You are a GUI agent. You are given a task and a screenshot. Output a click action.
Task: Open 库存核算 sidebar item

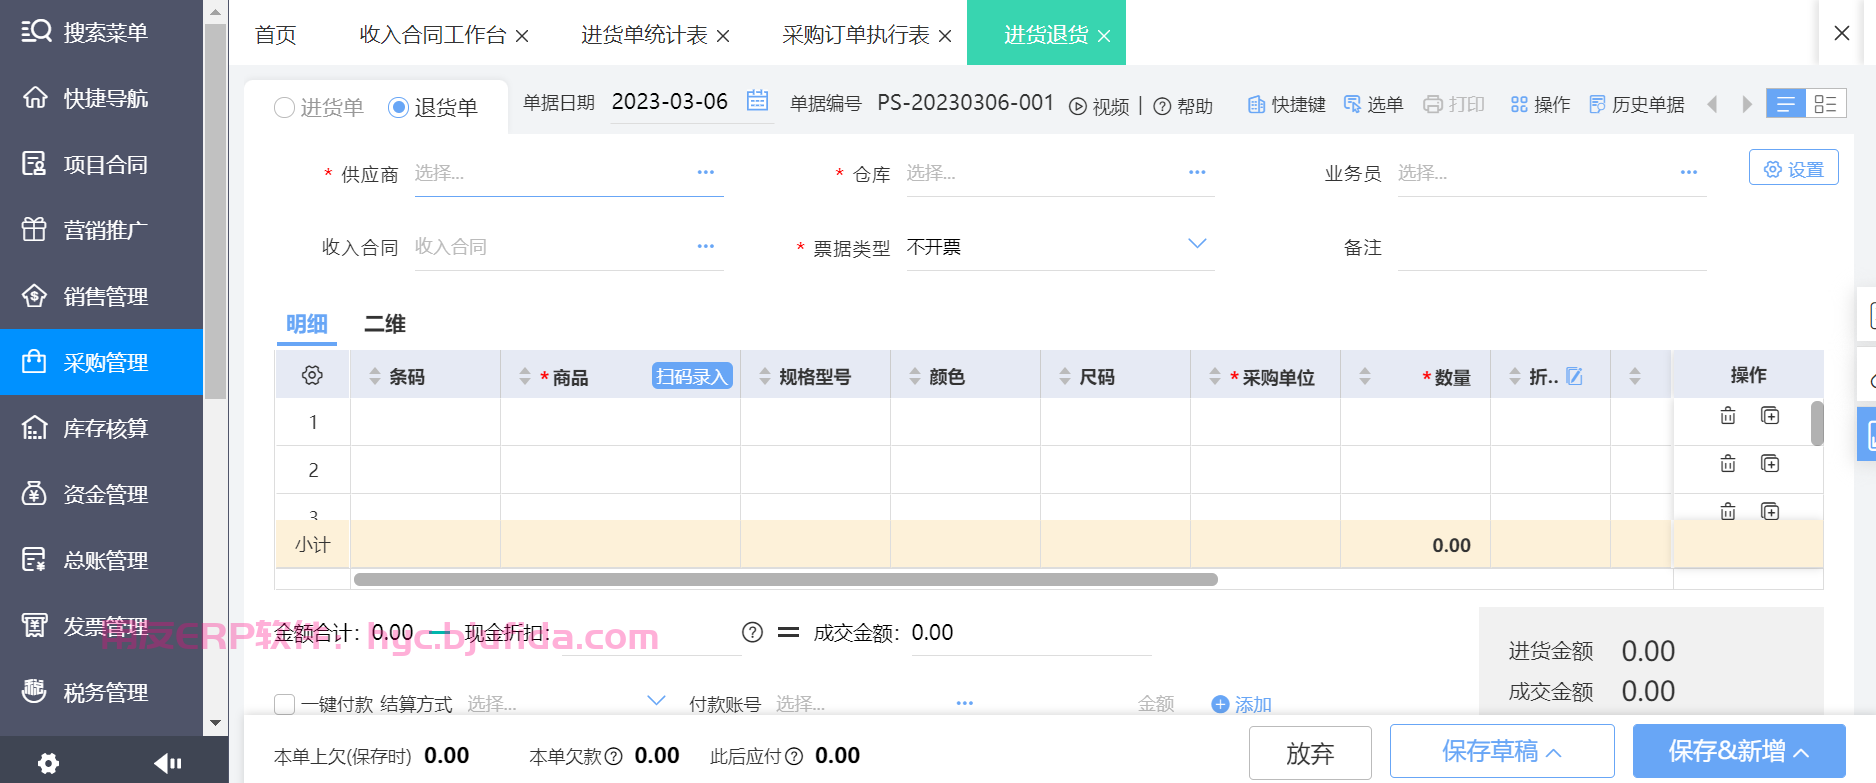(x=101, y=428)
